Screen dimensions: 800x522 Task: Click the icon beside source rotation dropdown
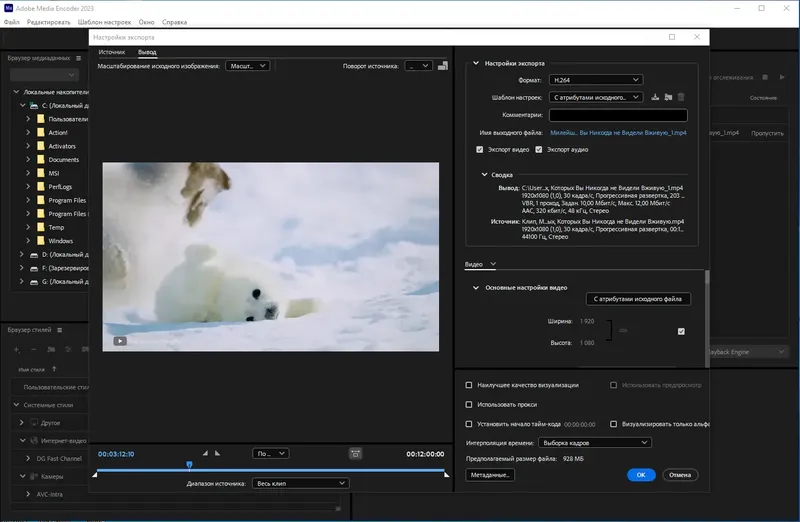[x=443, y=66]
